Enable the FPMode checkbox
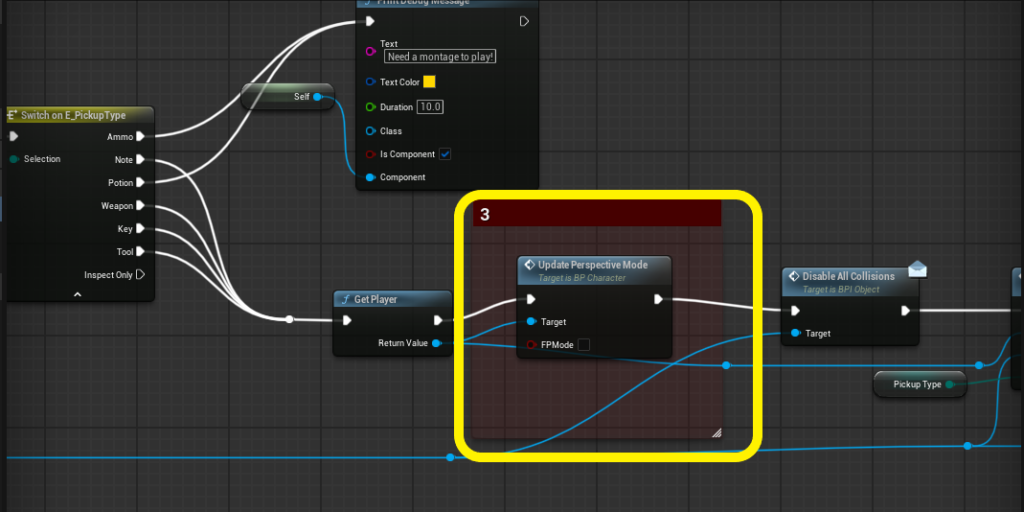This screenshot has width=1024, height=512. [x=584, y=345]
